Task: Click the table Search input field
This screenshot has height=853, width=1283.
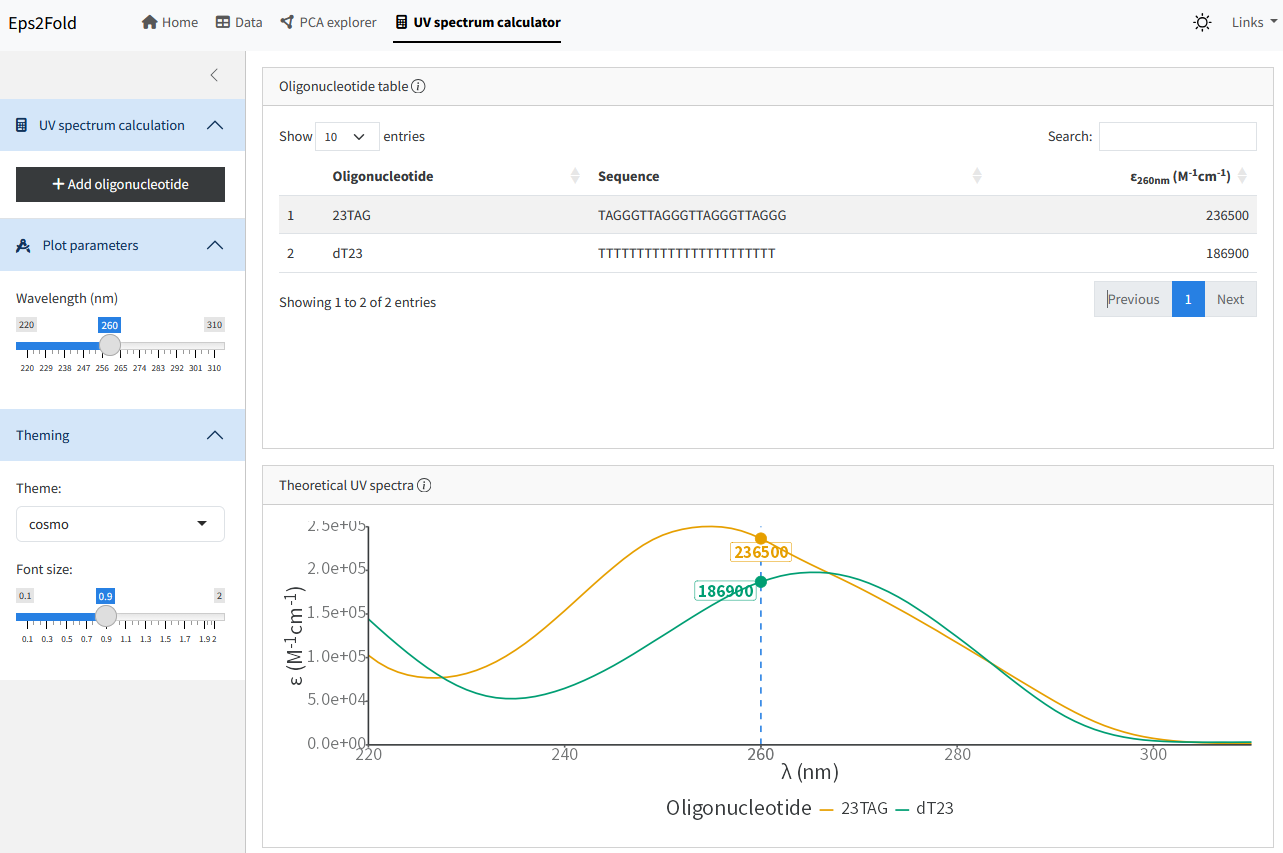Action: (x=1177, y=136)
